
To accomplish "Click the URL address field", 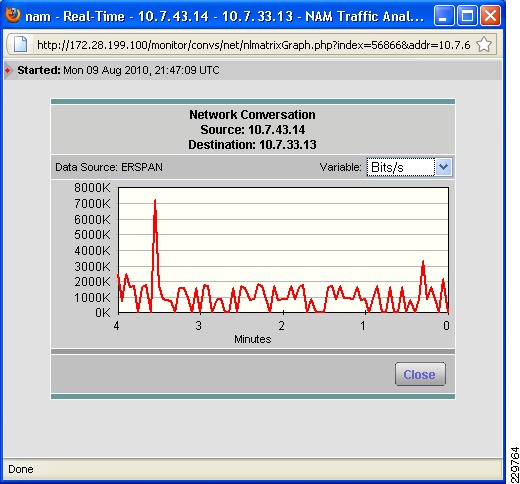I will click(x=253, y=45).
